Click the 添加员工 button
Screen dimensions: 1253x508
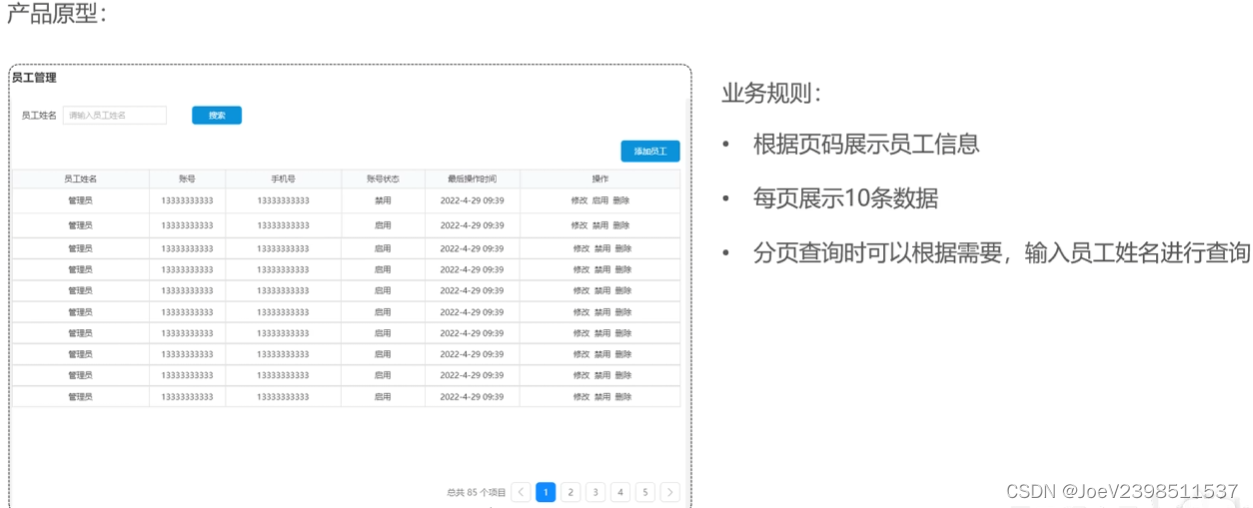click(x=650, y=151)
